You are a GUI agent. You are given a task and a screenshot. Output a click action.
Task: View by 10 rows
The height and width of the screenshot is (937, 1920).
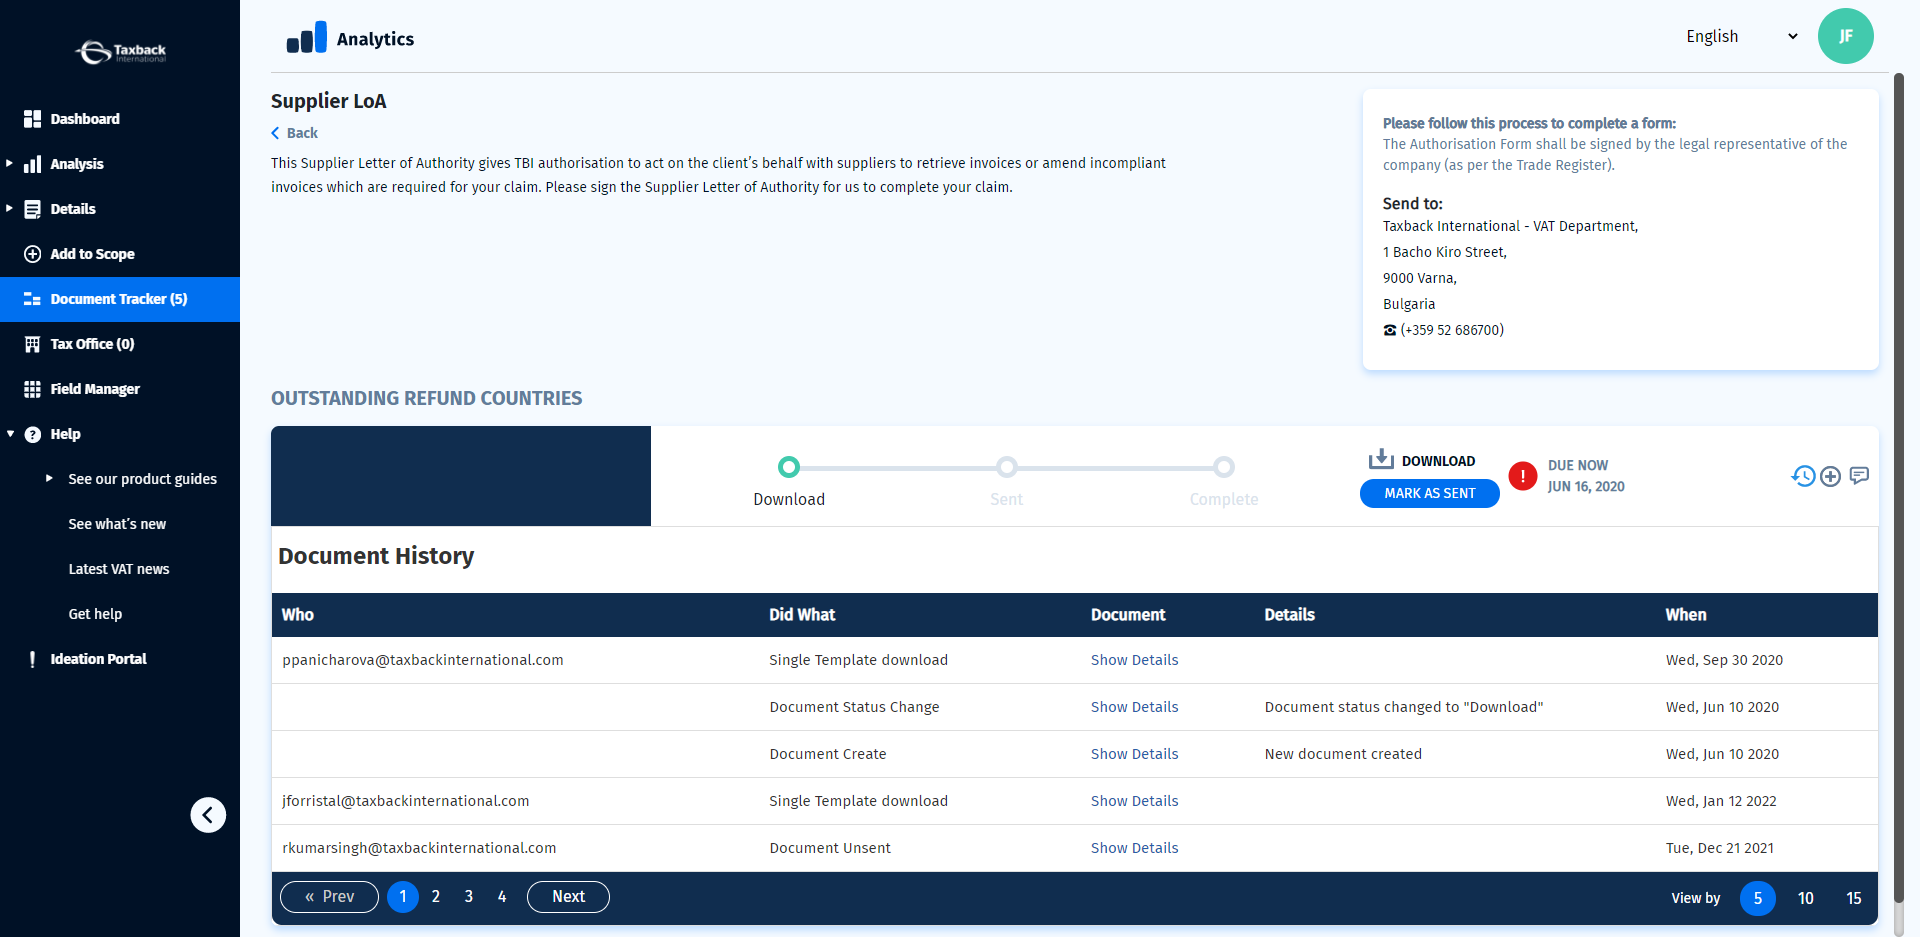(x=1806, y=898)
